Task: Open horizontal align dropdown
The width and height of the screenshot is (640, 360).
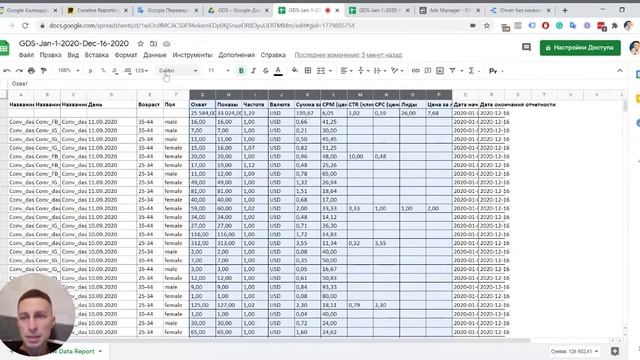Action: click(x=347, y=71)
